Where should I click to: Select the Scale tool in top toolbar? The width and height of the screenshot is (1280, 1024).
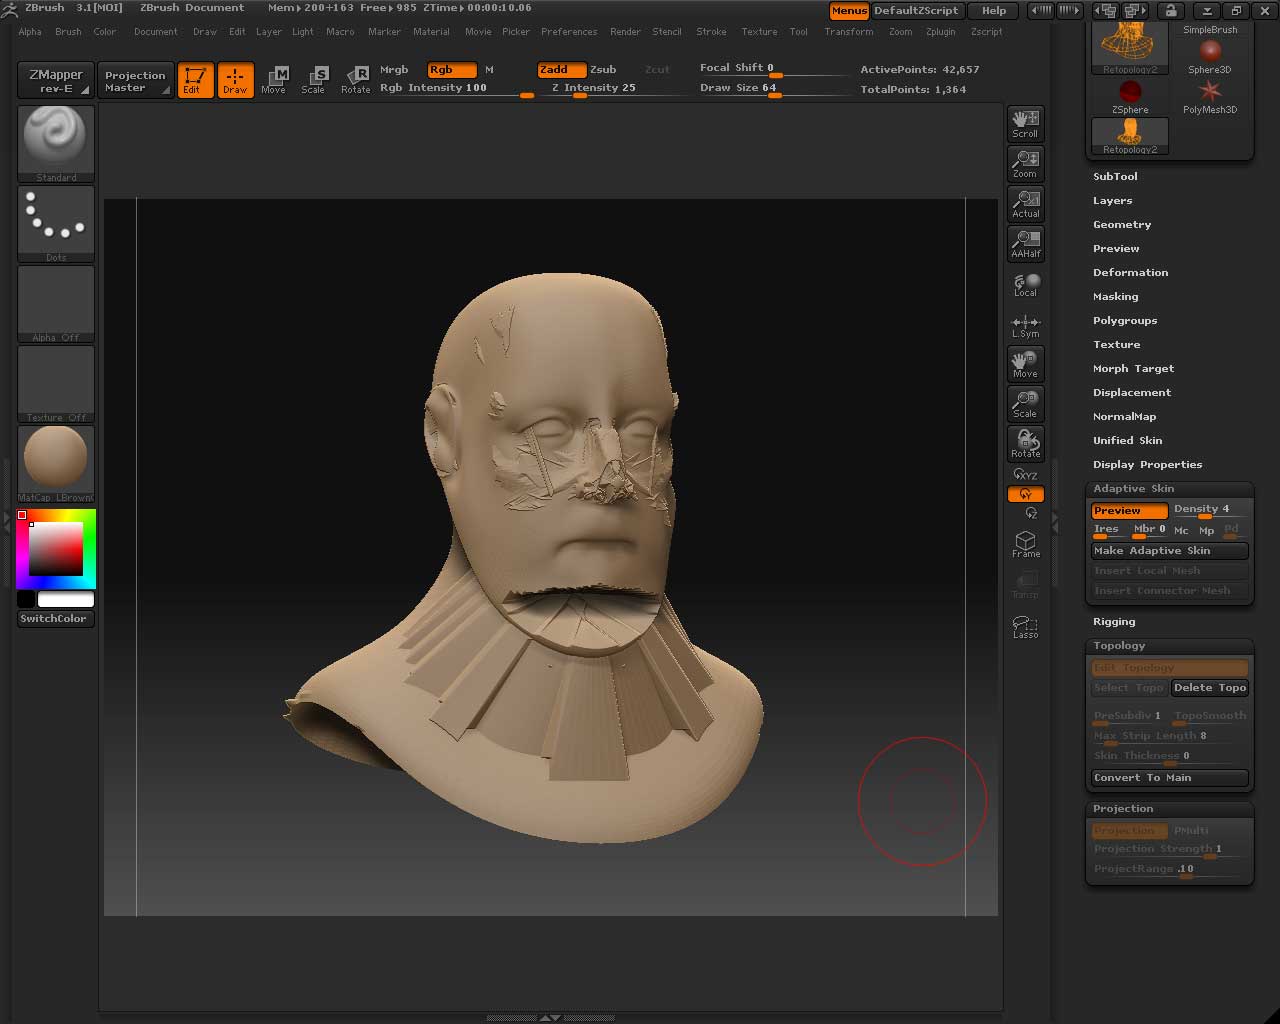(x=313, y=80)
